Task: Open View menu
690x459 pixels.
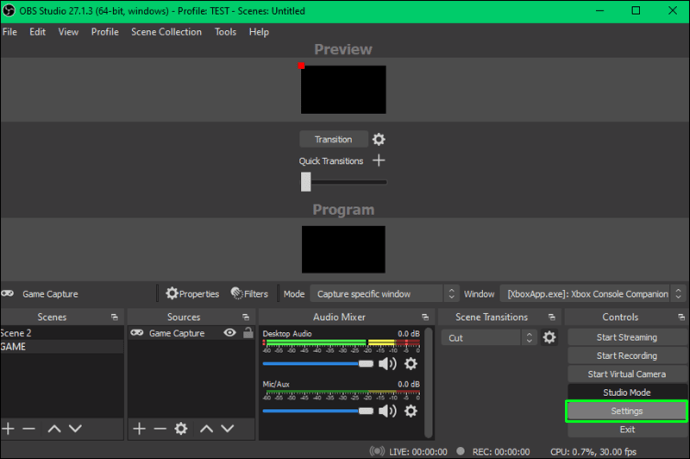Action: (x=68, y=32)
